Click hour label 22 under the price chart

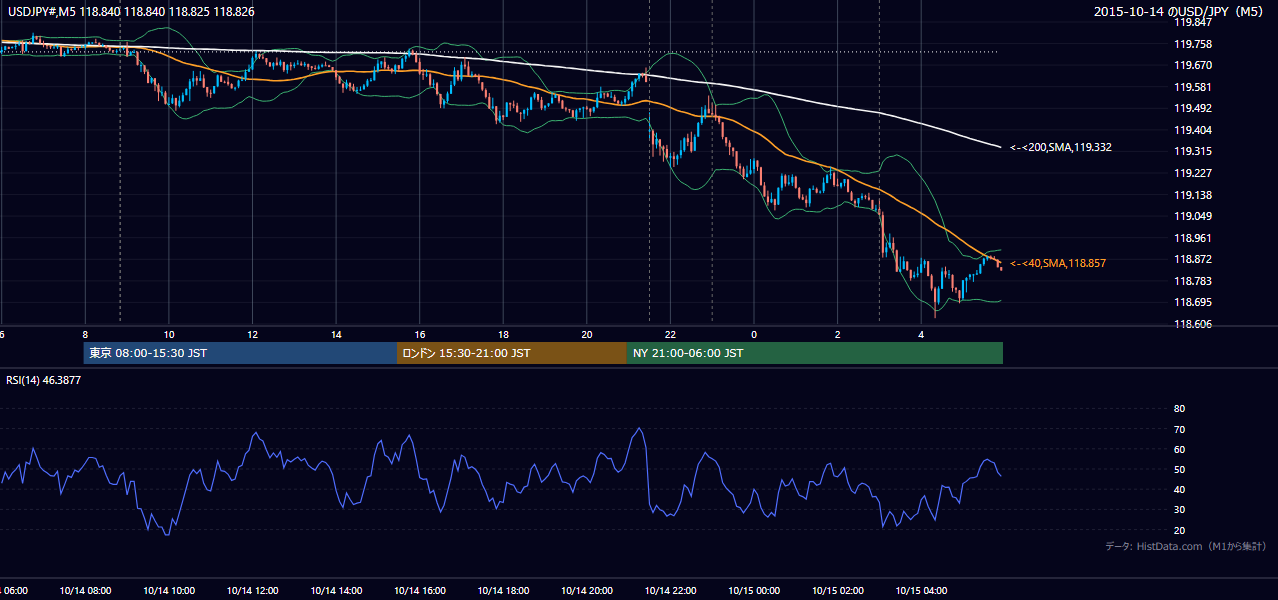pos(670,335)
